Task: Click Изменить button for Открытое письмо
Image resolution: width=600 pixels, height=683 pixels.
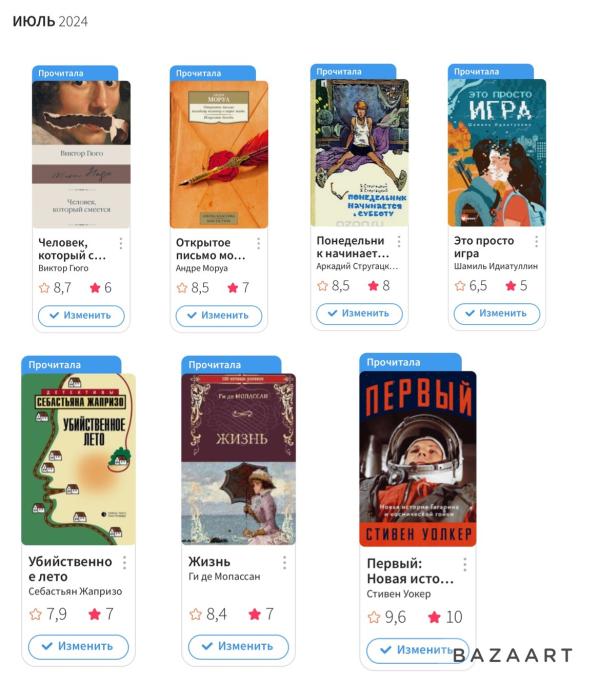Action: coord(219,315)
